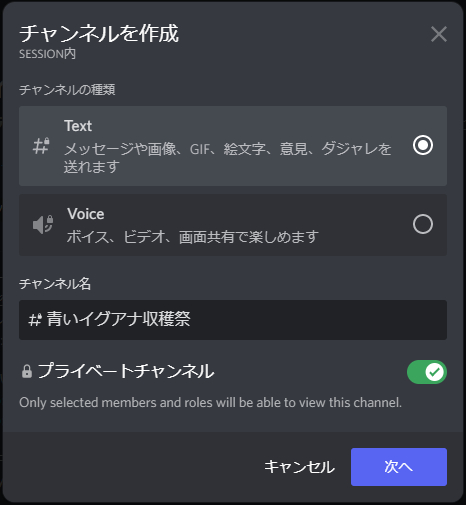
Task: Click the locked hashtag Text channel icon
Action: pyautogui.click(x=41, y=146)
